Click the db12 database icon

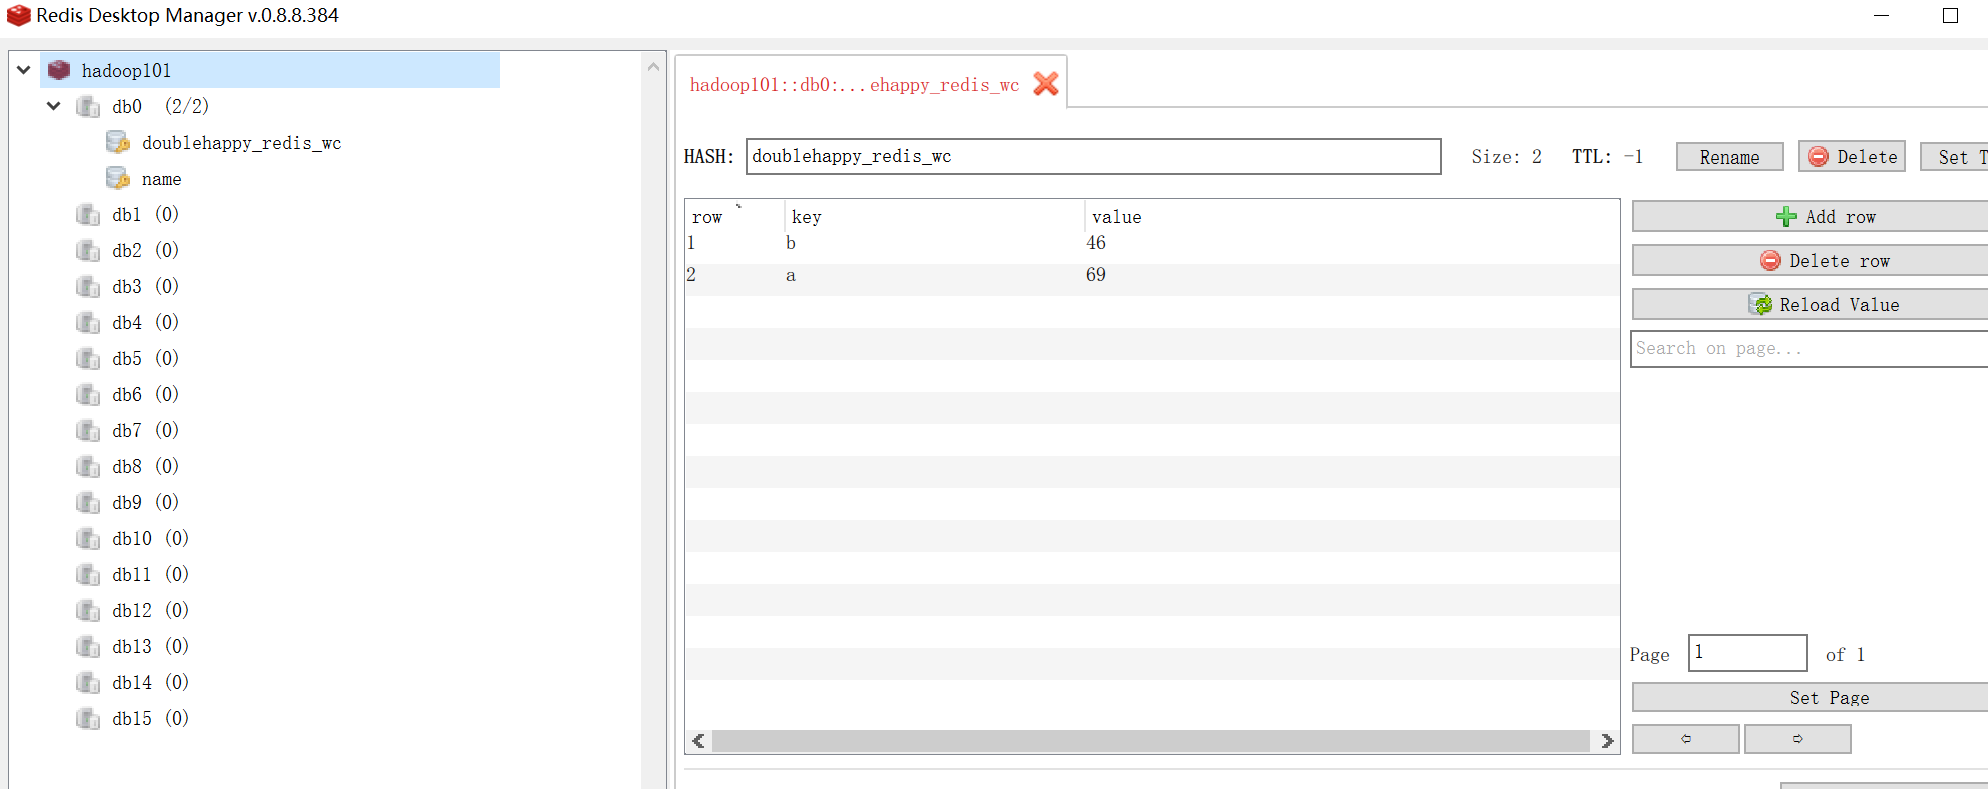(88, 610)
